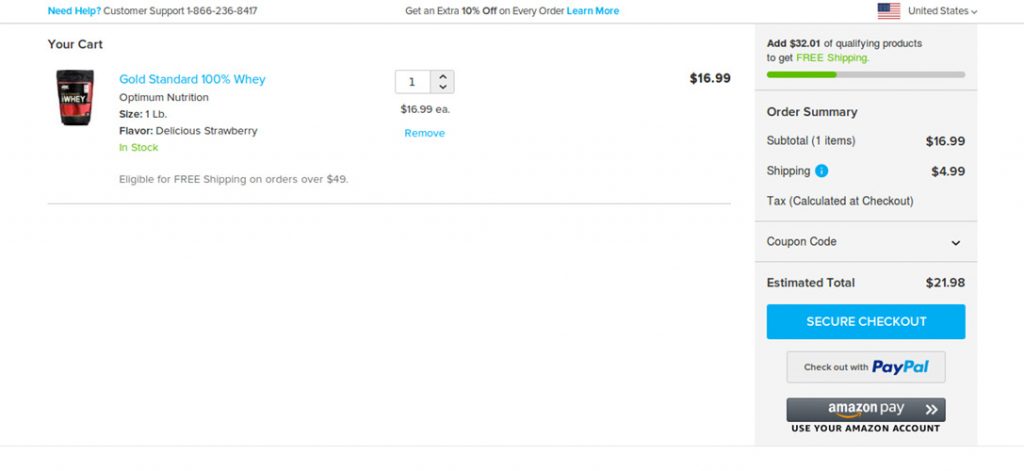Click the free shipping progress bar
This screenshot has height=471, width=1024.
865,75
